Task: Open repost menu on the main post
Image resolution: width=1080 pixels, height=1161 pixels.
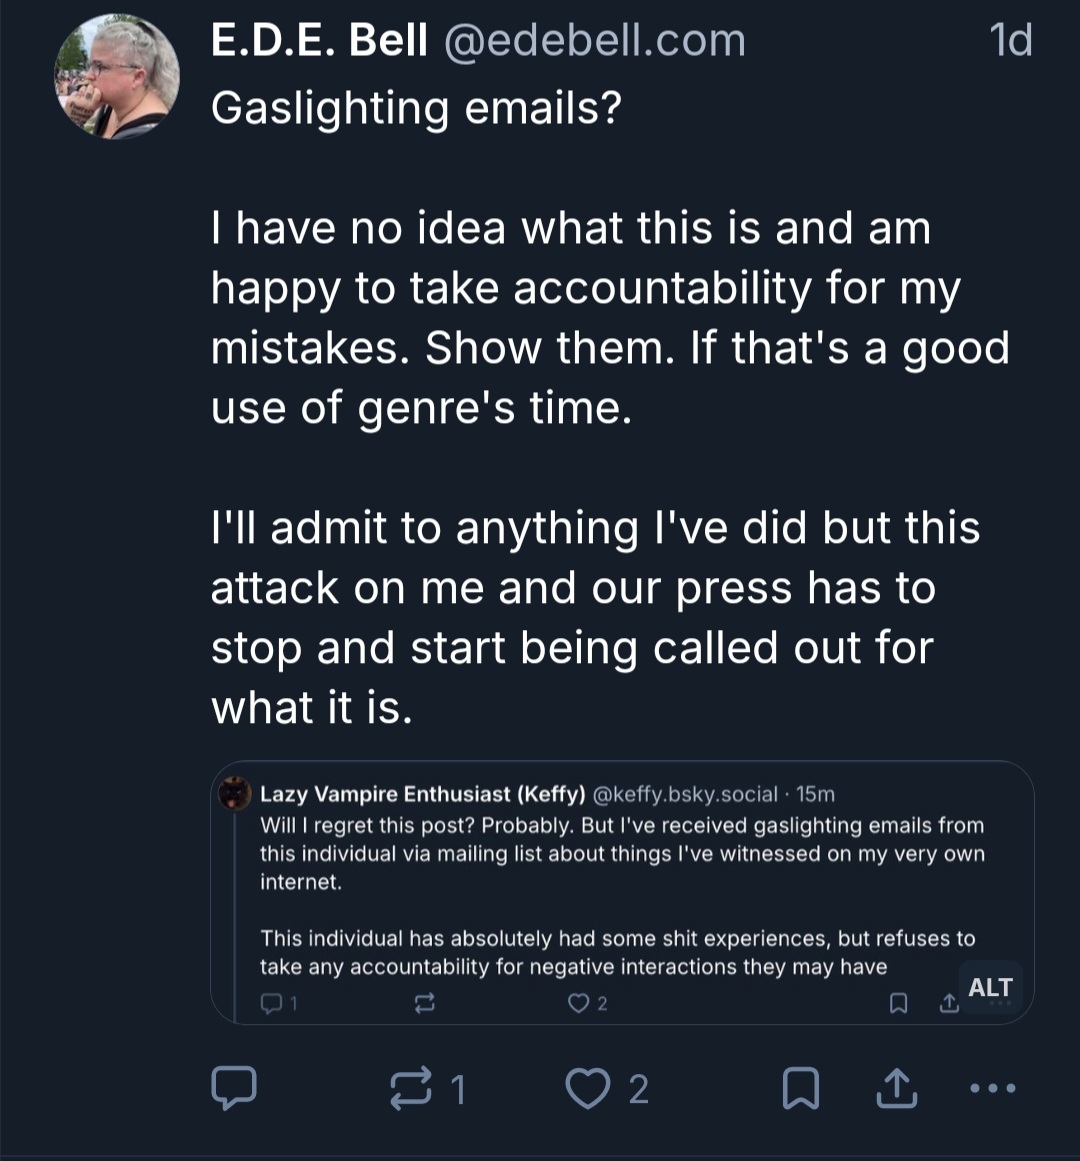Action: [x=412, y=1088]
